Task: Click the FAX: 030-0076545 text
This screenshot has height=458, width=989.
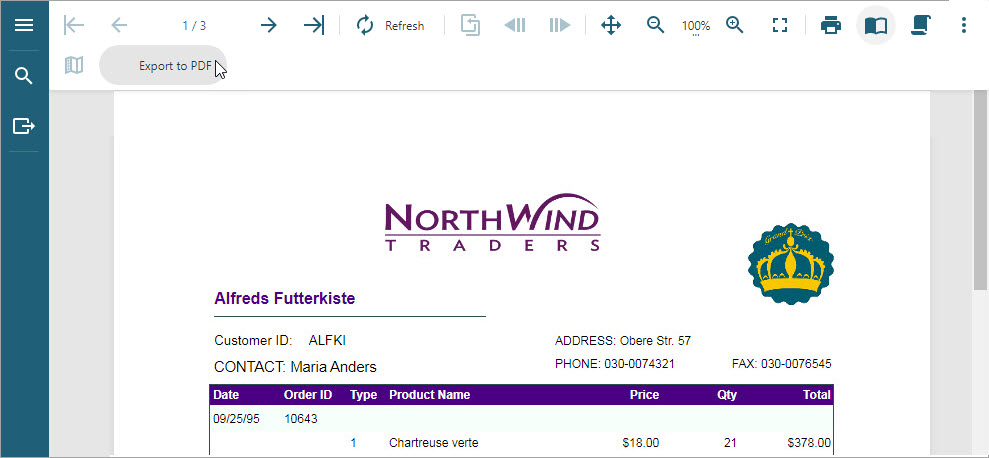Action: (781, 364)
